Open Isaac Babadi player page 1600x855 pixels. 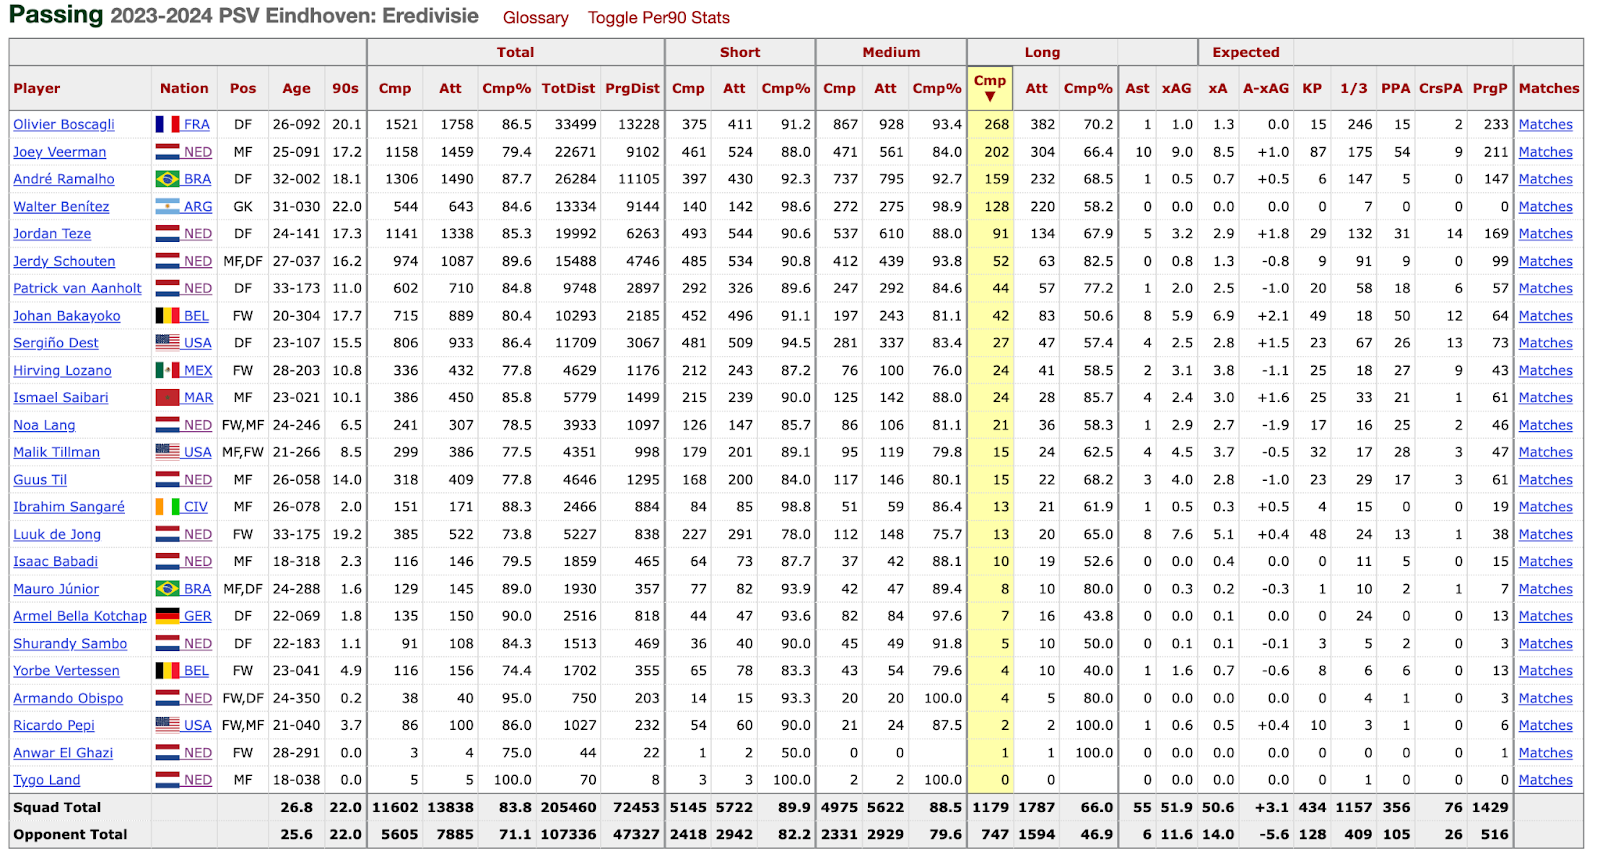pos(55,561)
